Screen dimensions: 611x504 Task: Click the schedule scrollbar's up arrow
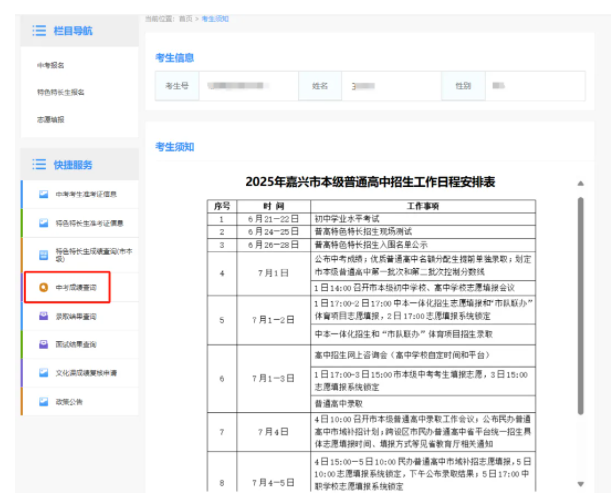click(580, 184)
